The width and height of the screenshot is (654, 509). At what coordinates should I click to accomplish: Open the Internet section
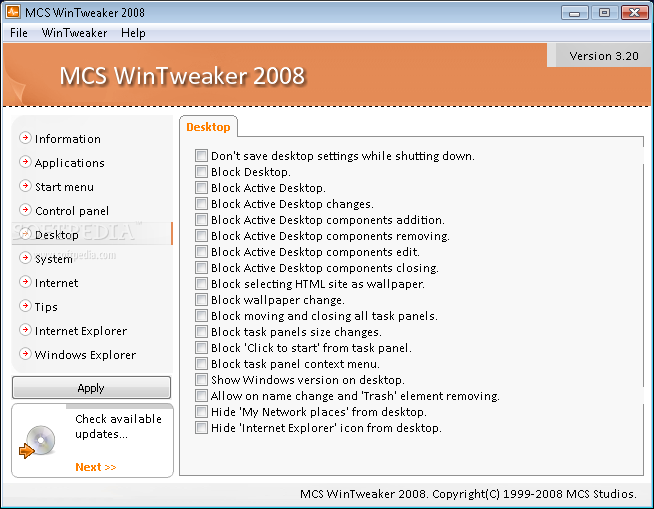pyautogui.click(x=56, y=283)
